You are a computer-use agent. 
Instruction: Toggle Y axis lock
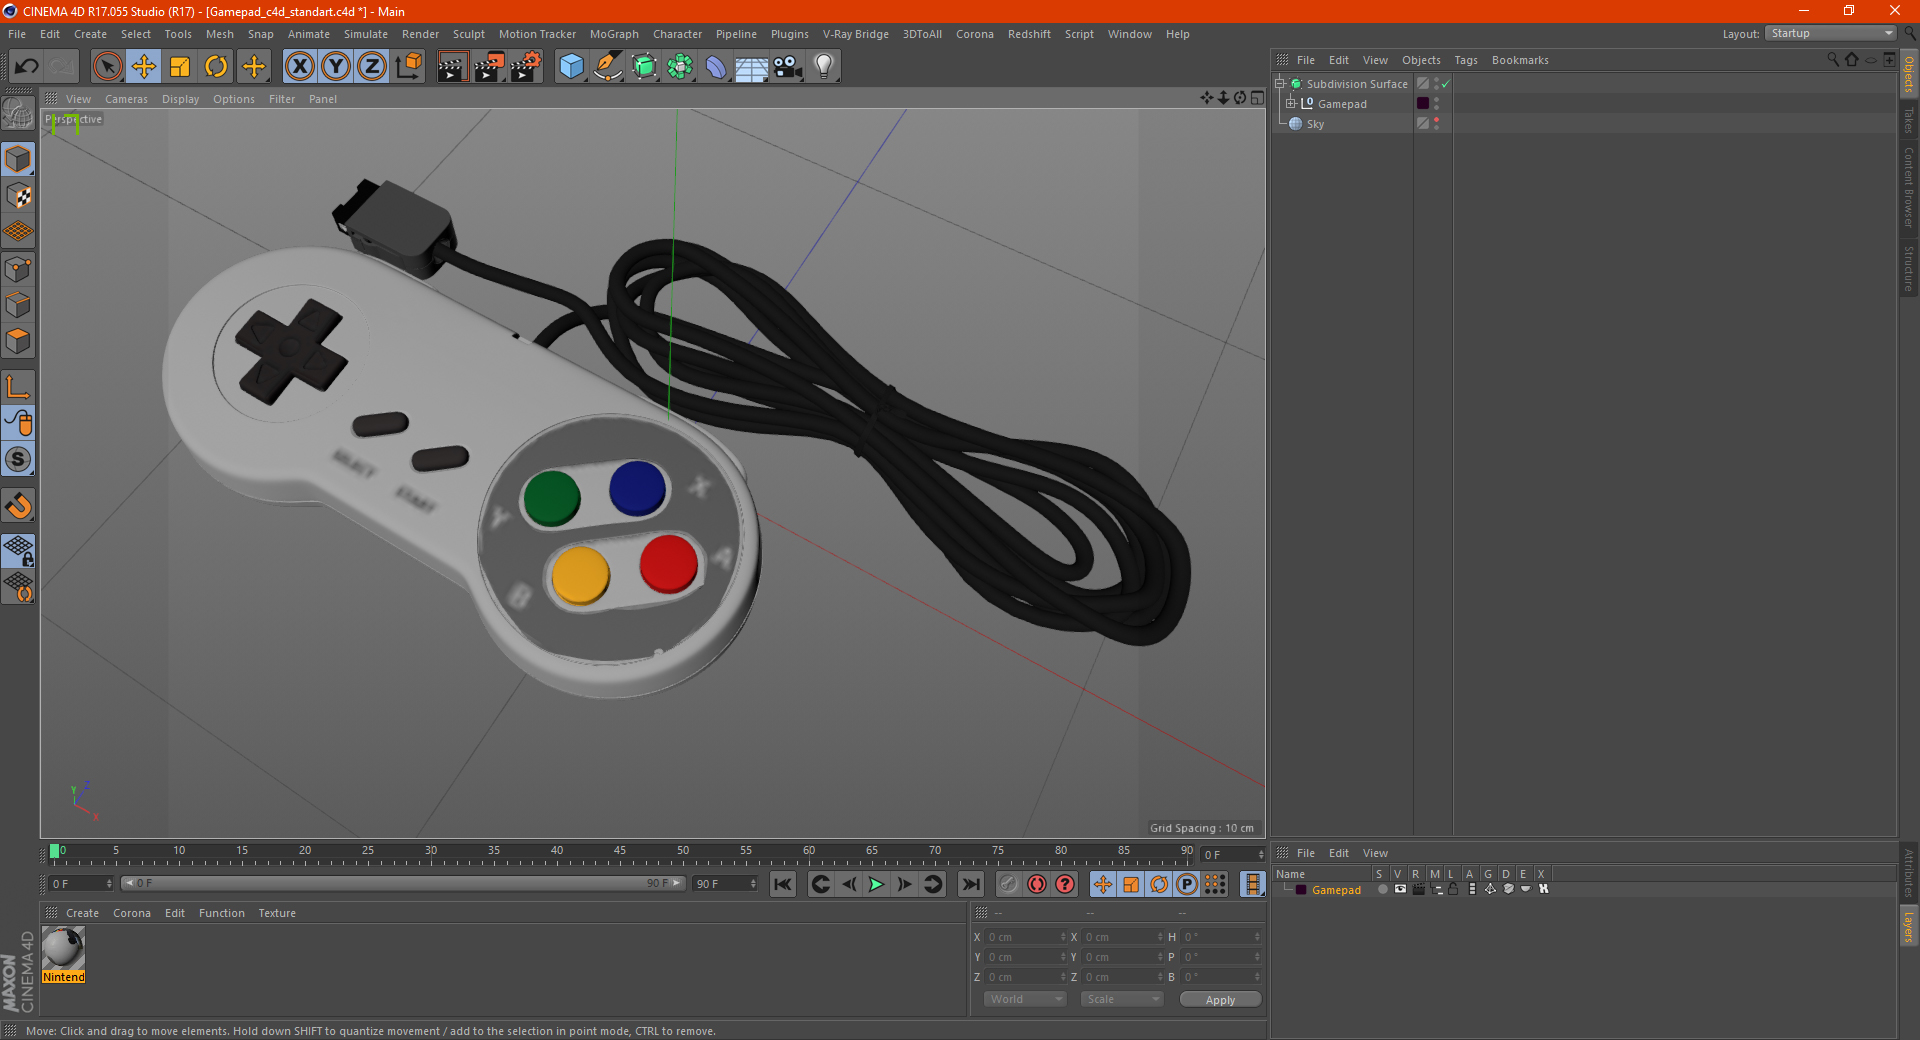[x=336, y=67]
